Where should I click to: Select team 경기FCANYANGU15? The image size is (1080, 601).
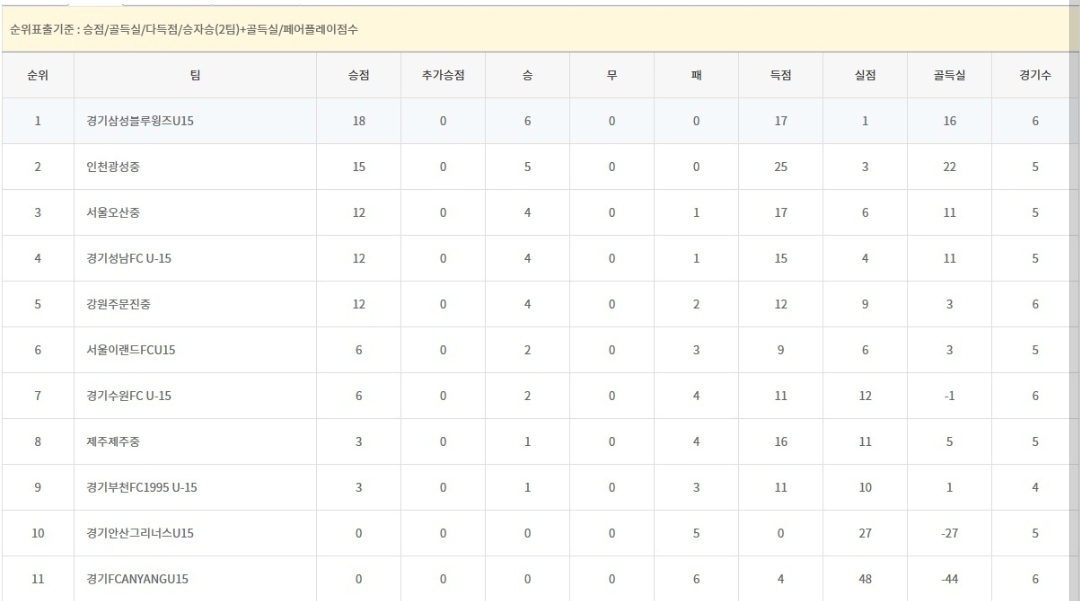click(x=137, y=579)
